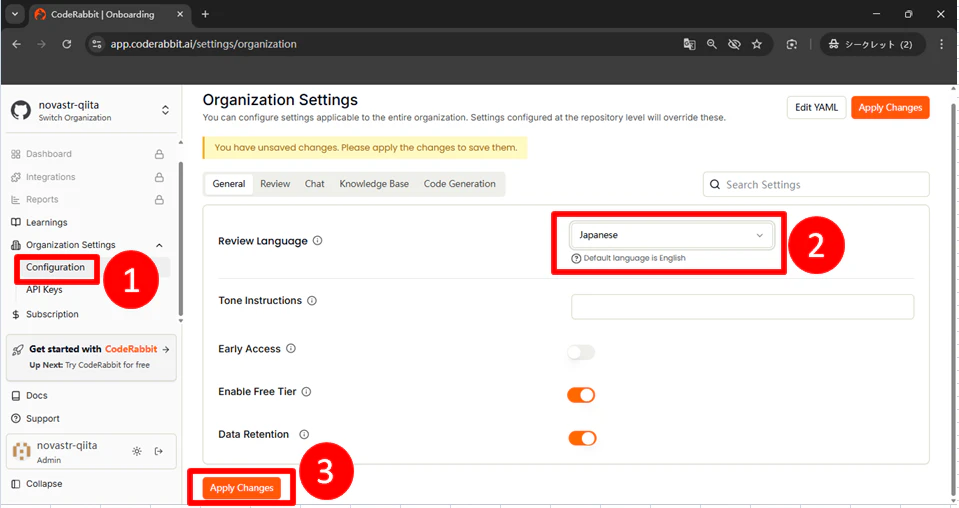Image resolution: width=959 pixels, height=508 pixels.
Task: Select Configuration under Organization Settings
Action: [55, 267]
